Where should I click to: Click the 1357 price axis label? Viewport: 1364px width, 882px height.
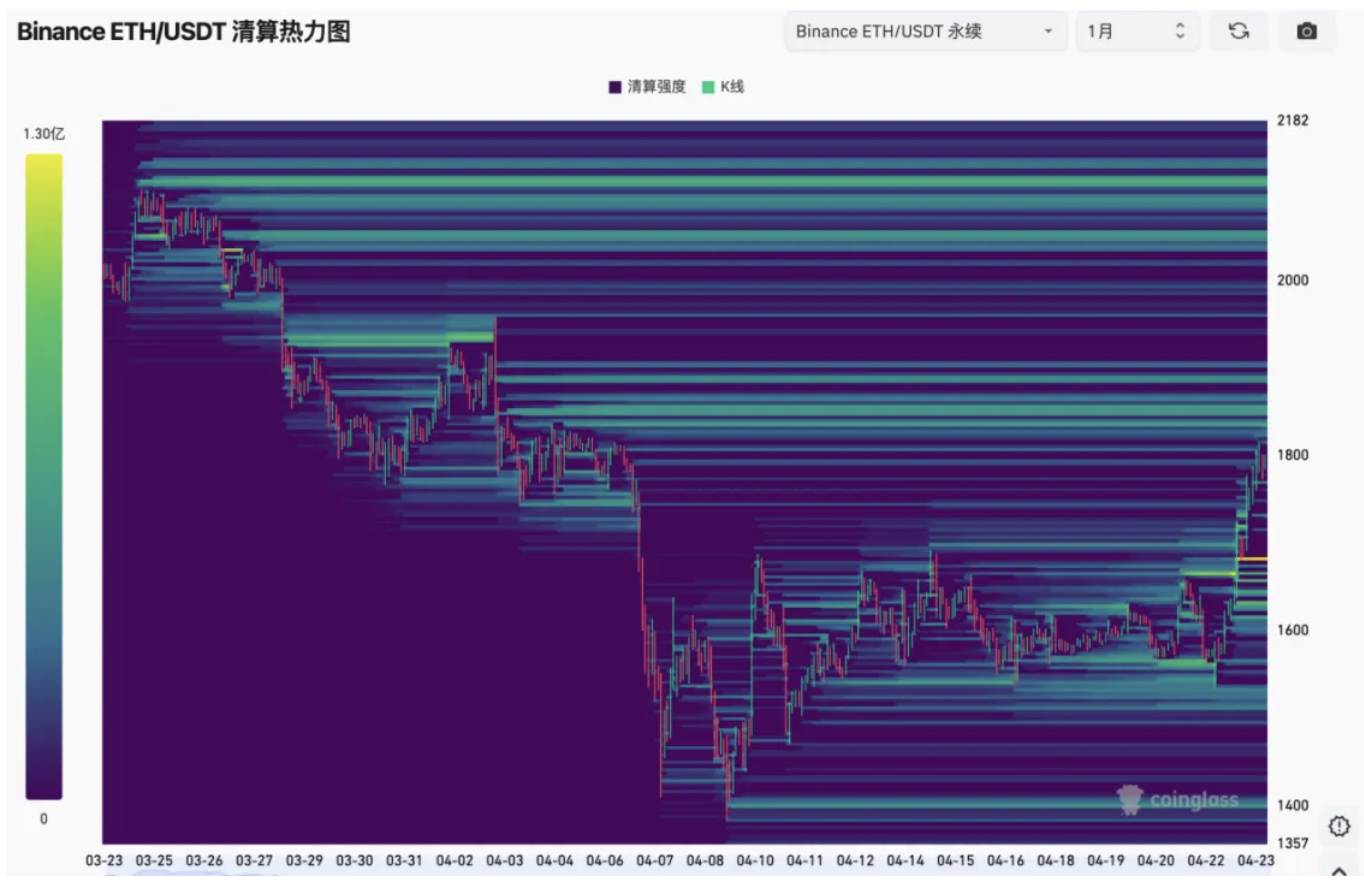click(x=1293, y=843)
